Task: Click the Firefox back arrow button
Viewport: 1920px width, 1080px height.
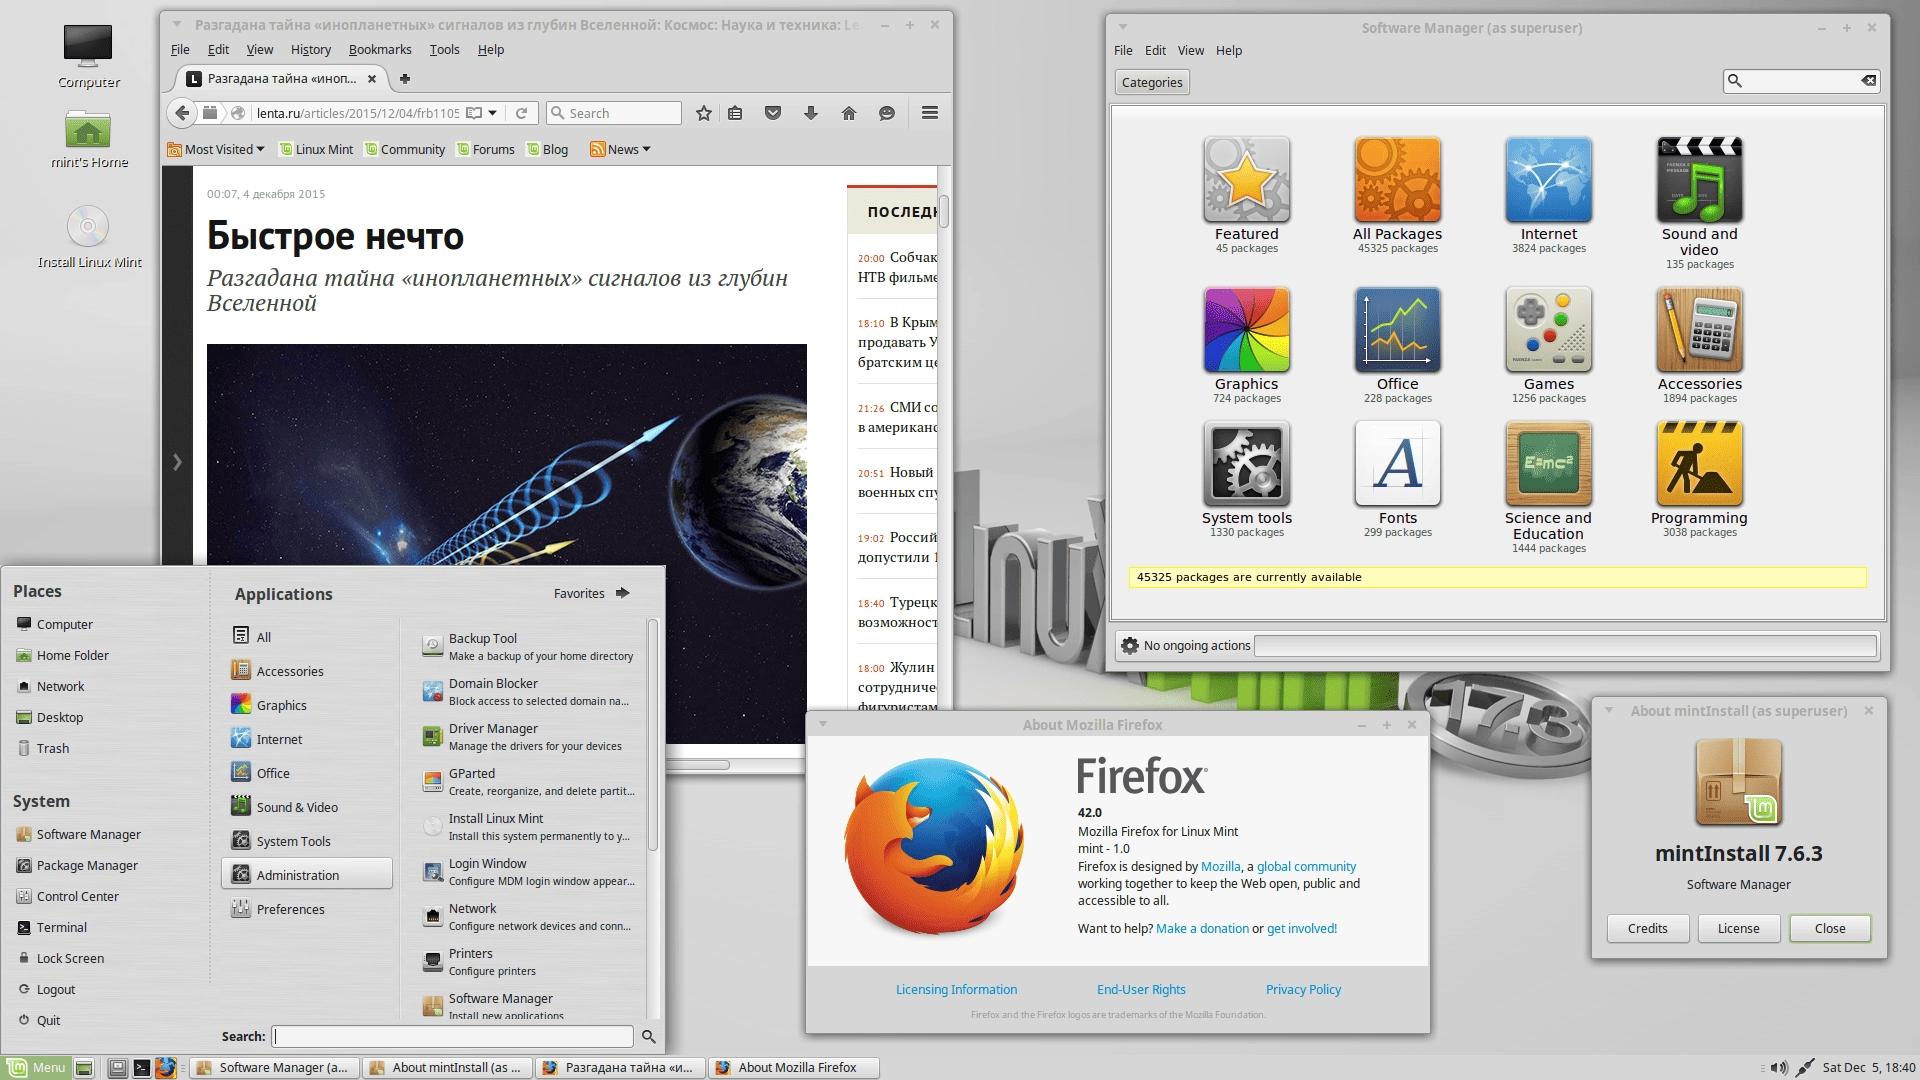Action: pos(182,113)
